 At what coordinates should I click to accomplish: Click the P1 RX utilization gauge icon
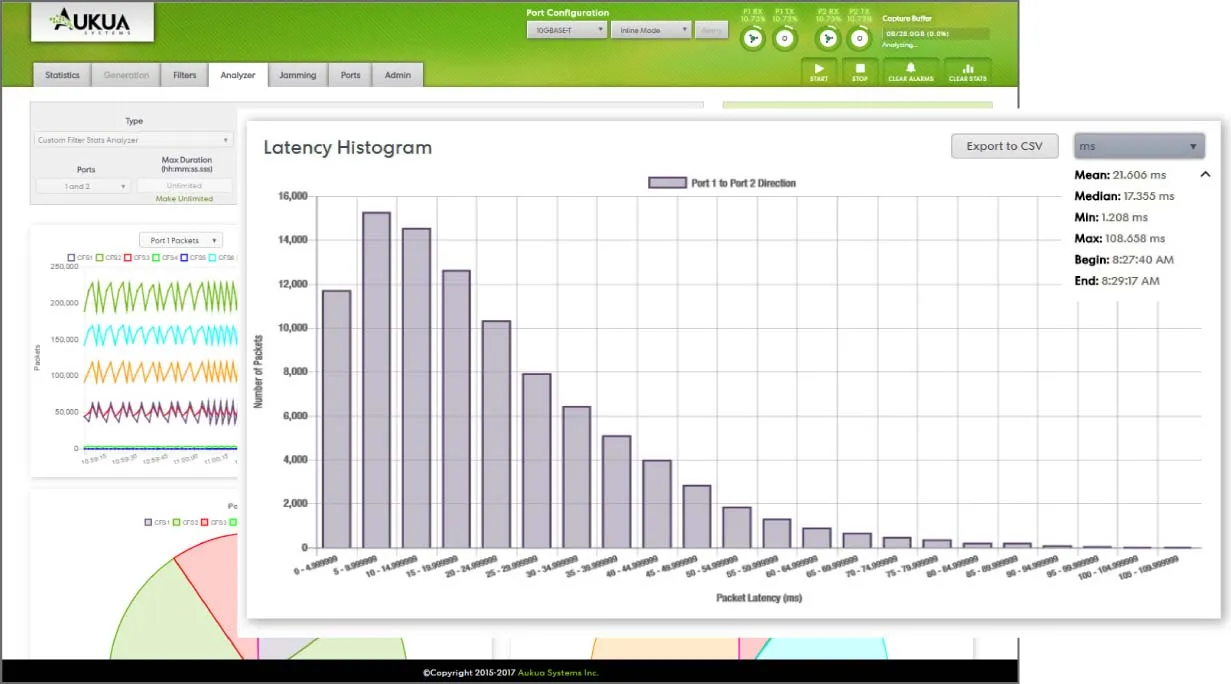pyautogui.click(x=753, y=39)
